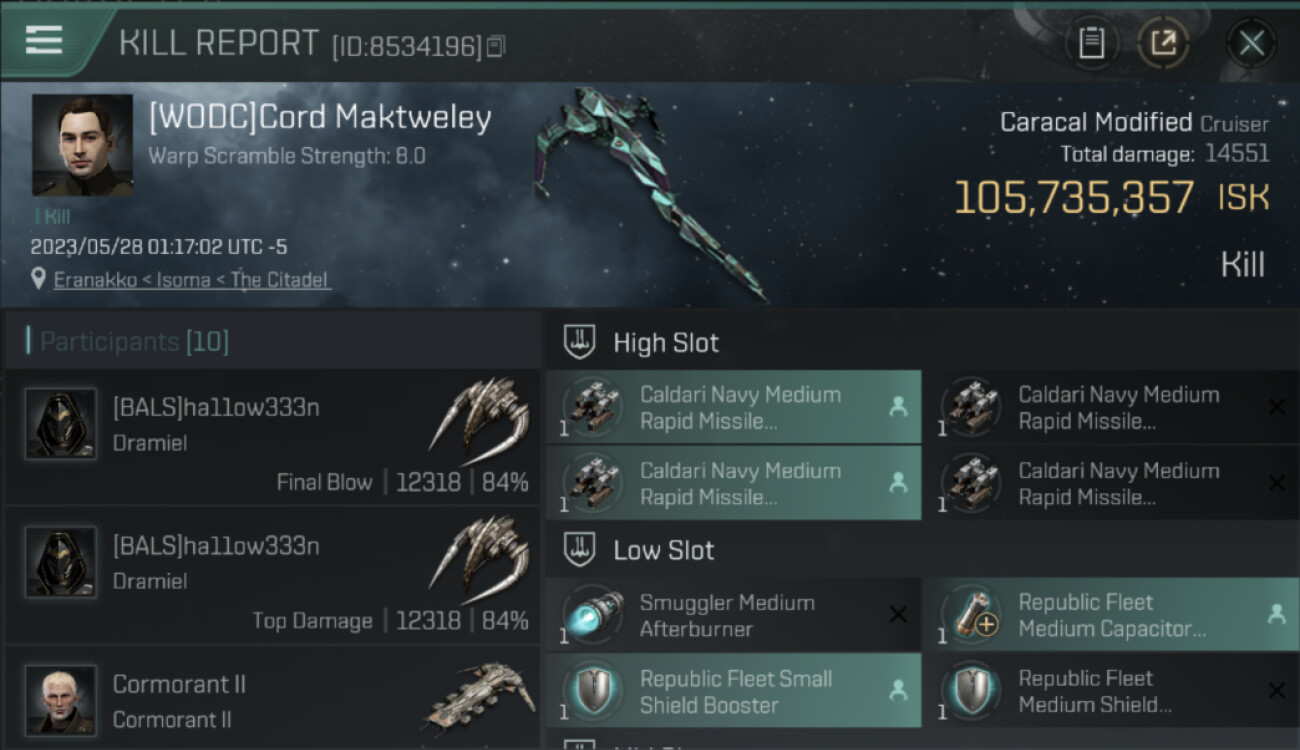The width and height of the screenshot is (1300, 750).
Task: Open the hamburger main menu
Action: 44,40
